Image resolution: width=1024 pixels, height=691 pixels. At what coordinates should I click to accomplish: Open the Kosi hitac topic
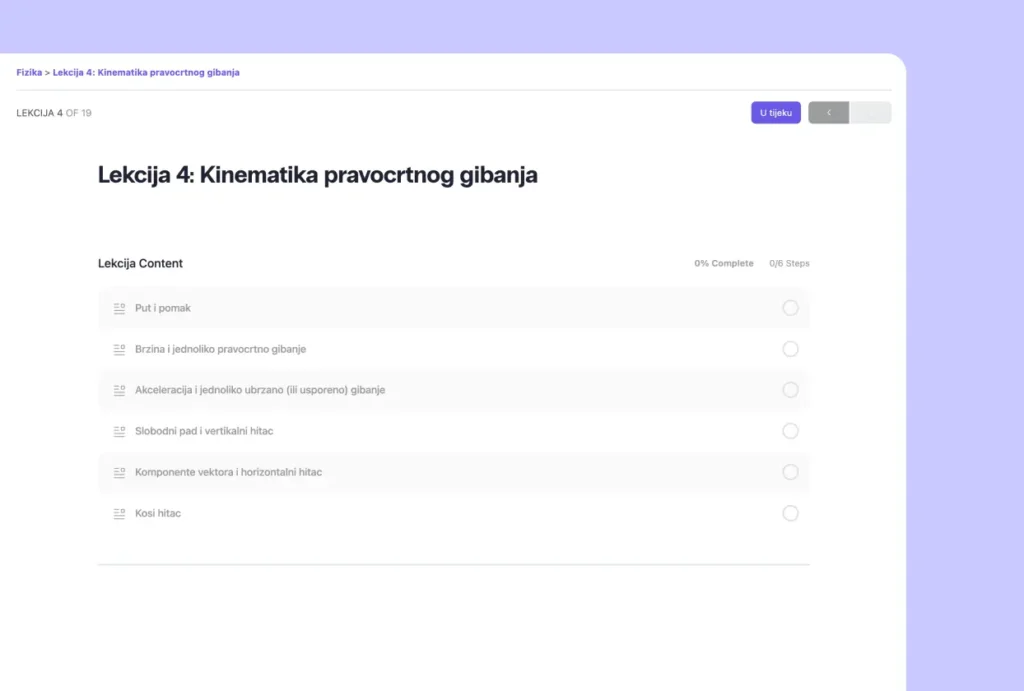click(158, 513)
